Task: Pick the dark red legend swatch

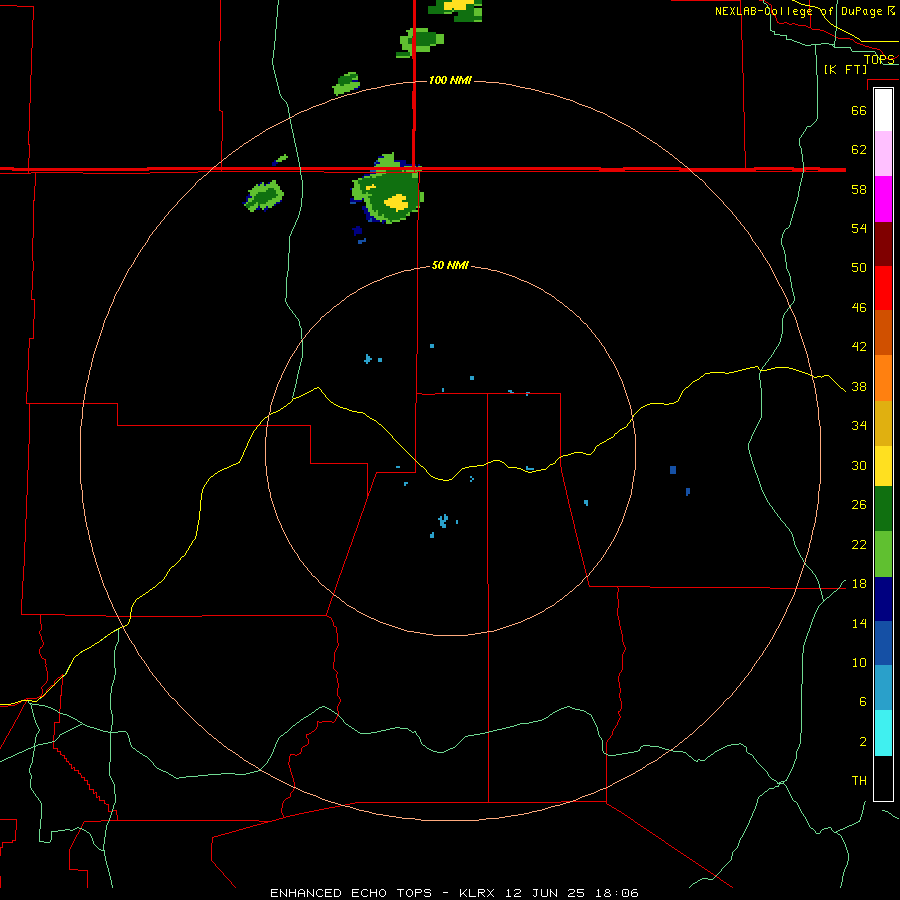Action: [883, 245]
